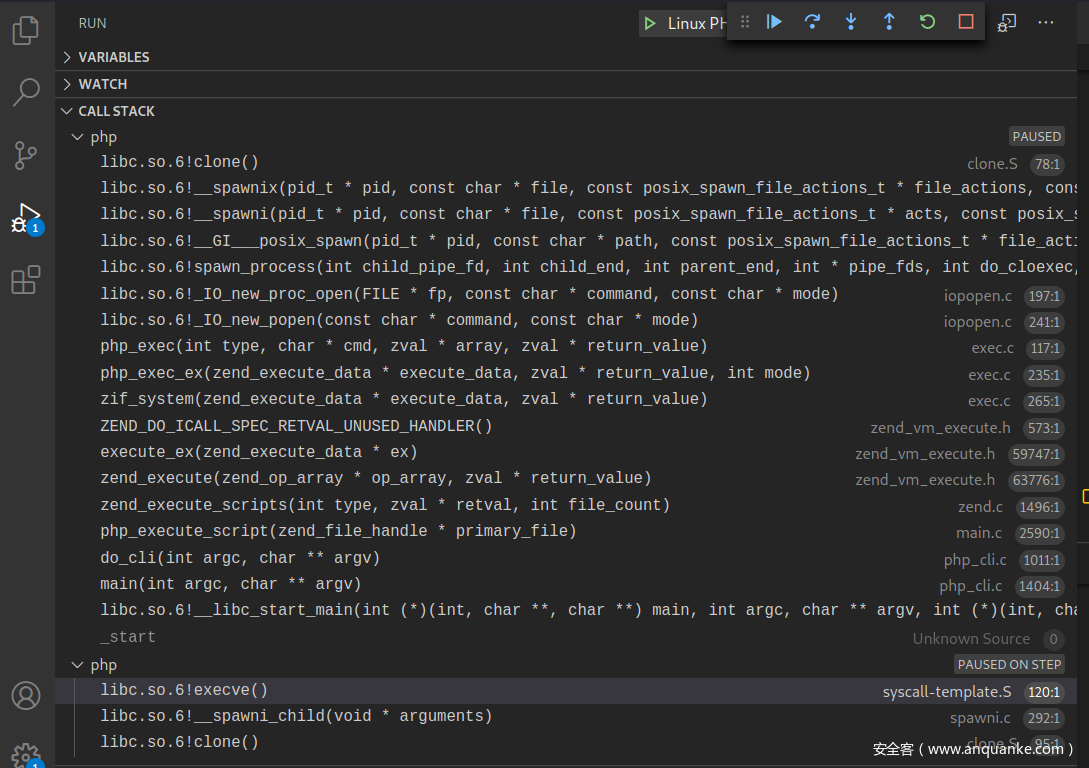Expand the WATCH section
The height and width of the screenshot is (768, 1089).
[103, 84]
